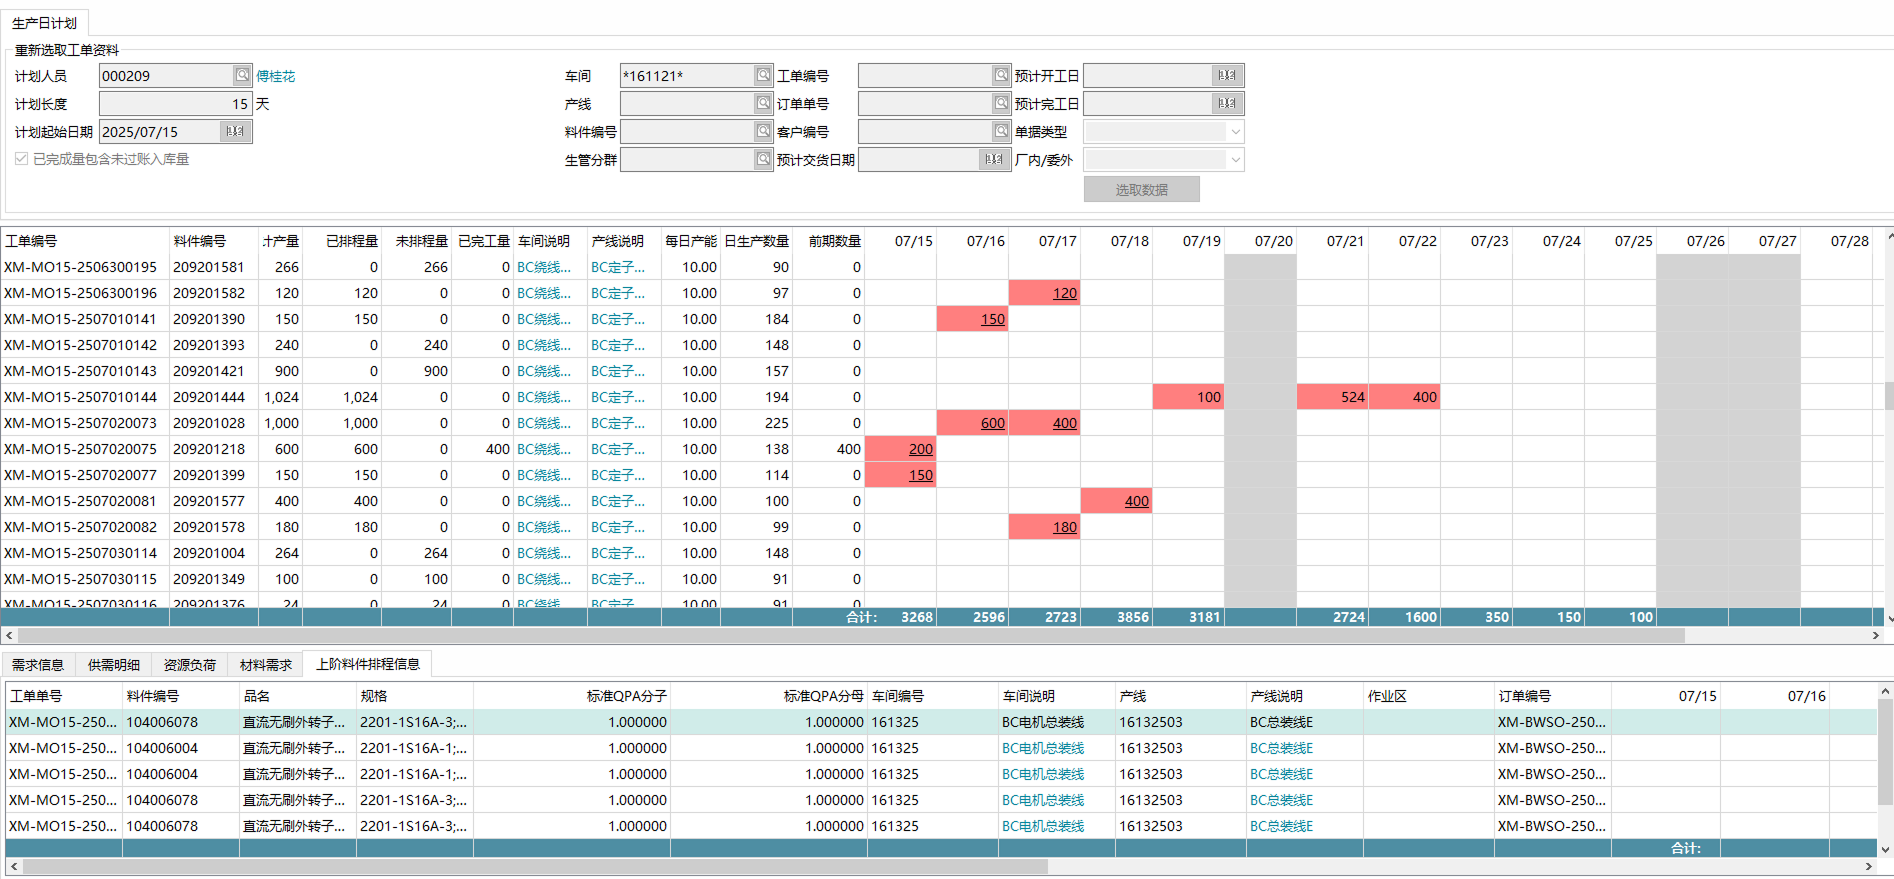This screenshot has width=1894, height=879.
Task: Open calendar icon for 预计开工日
Action: pyautogui.click(x=1227, y=75)
